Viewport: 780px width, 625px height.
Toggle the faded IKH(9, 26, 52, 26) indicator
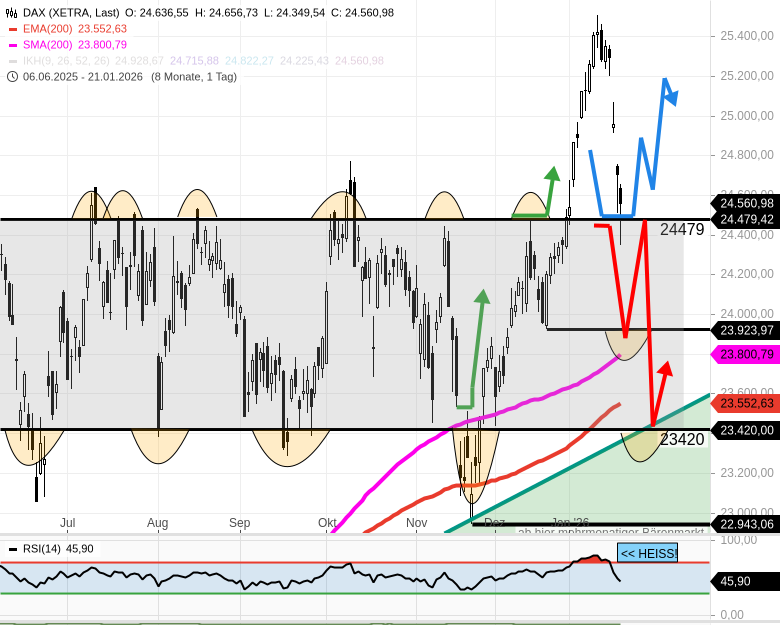click(65, 61)
